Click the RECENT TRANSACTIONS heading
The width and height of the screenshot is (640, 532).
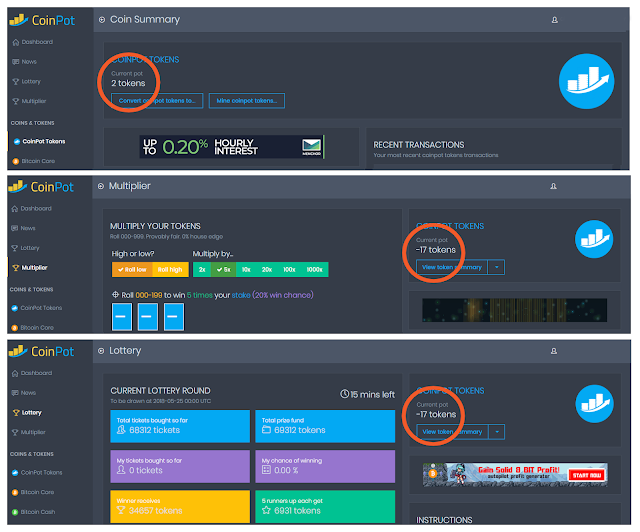(x=419, y=145)
